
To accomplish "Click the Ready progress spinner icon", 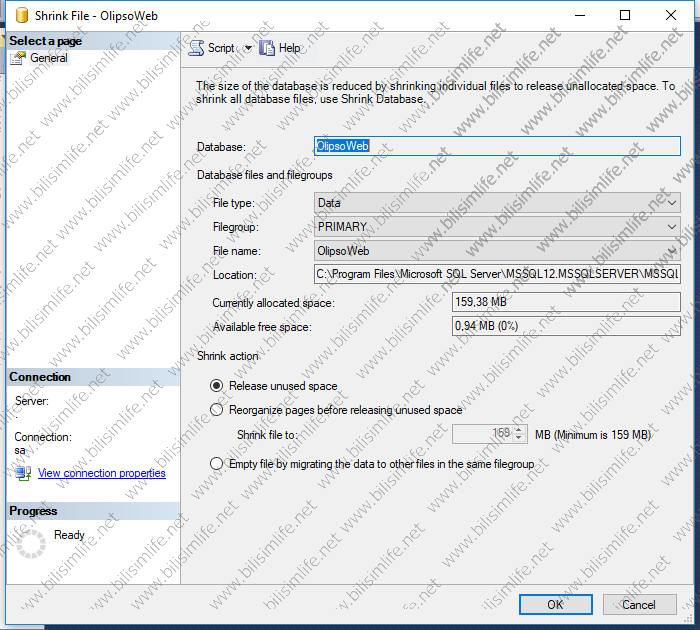I will tap(31, 543).
